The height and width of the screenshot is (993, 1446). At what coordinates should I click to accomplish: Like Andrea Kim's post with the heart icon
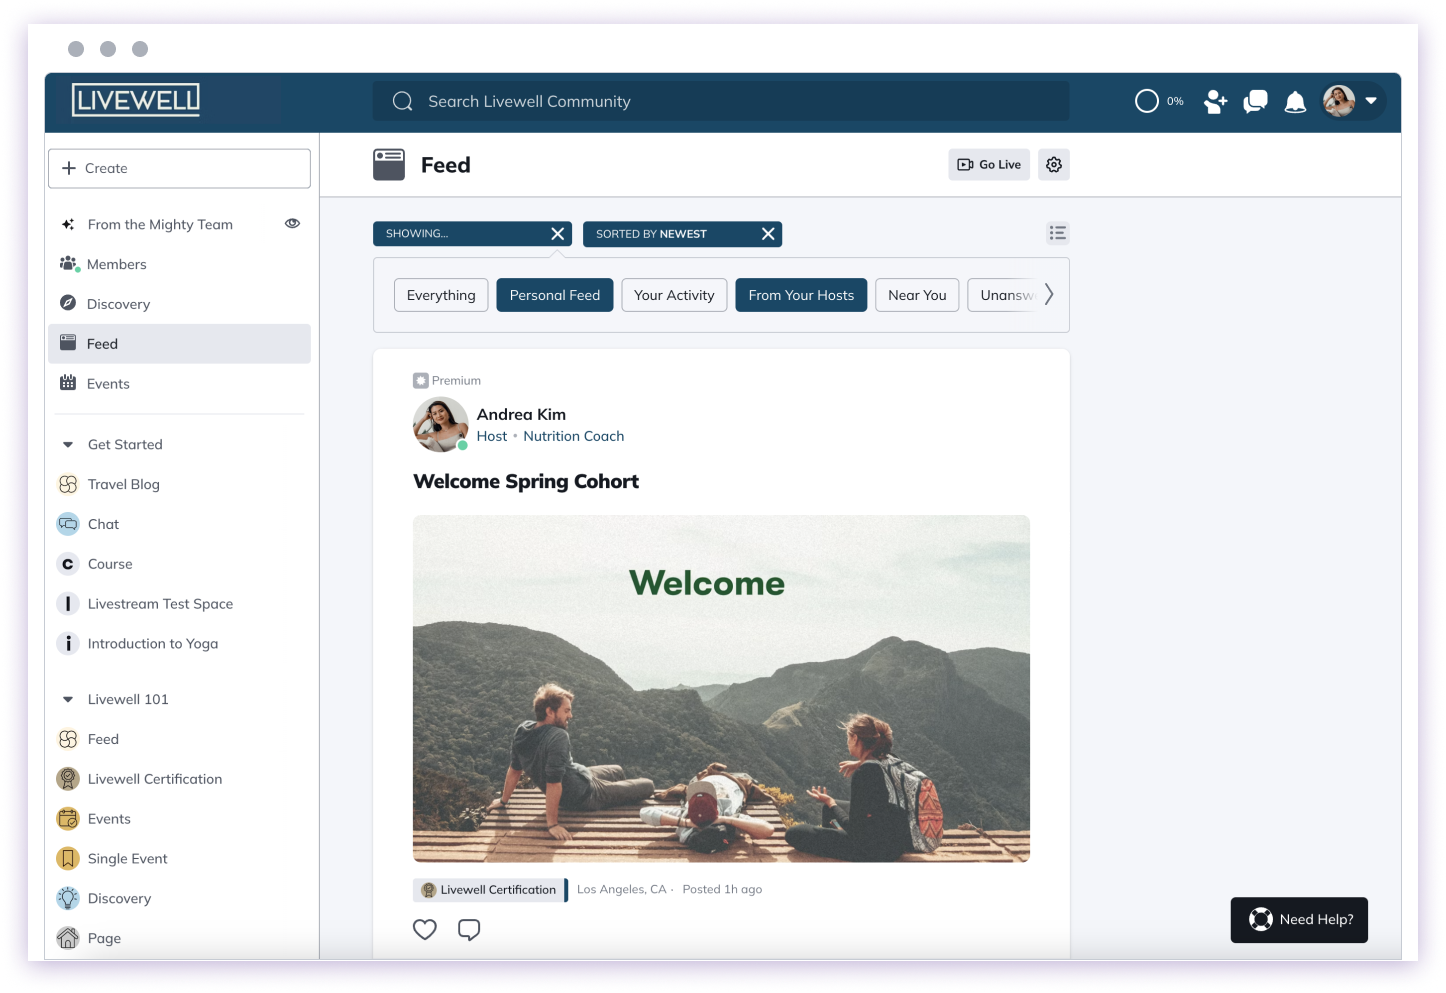424,929
